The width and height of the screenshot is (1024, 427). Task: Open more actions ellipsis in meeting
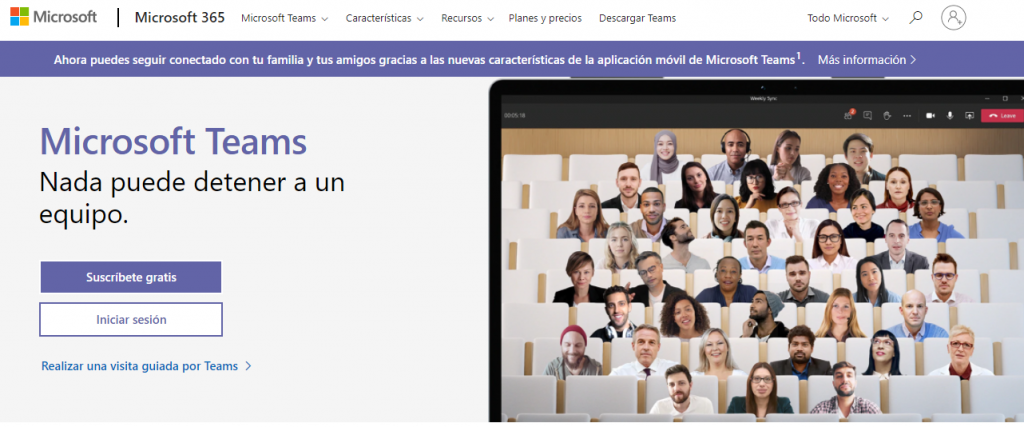907,116
